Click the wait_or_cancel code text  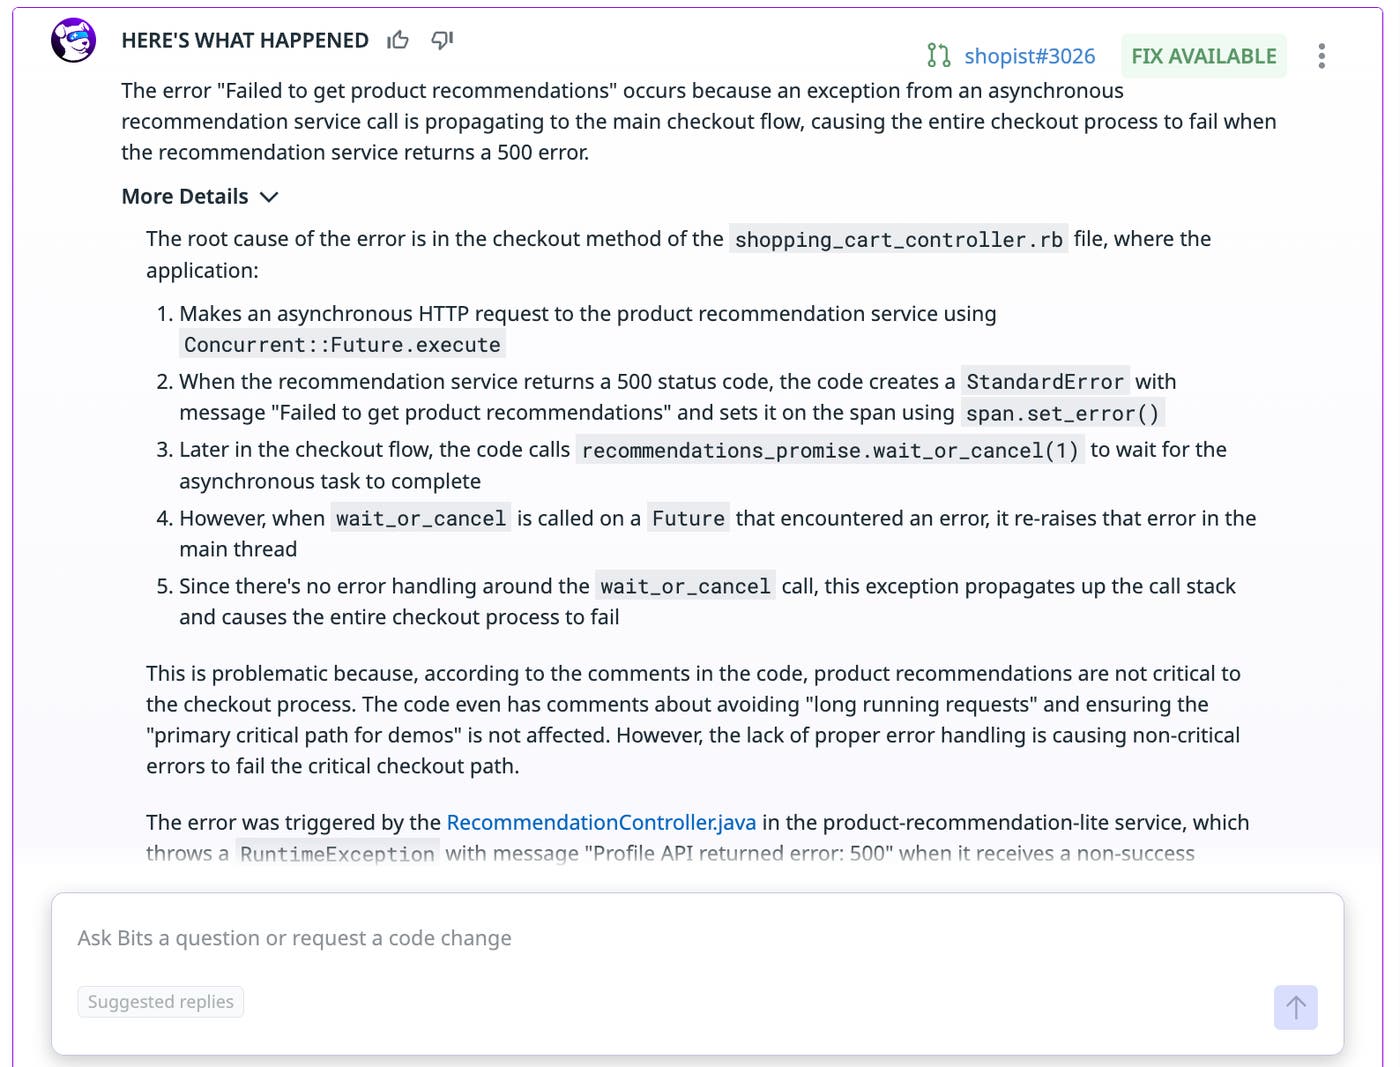tap(420, 518)
